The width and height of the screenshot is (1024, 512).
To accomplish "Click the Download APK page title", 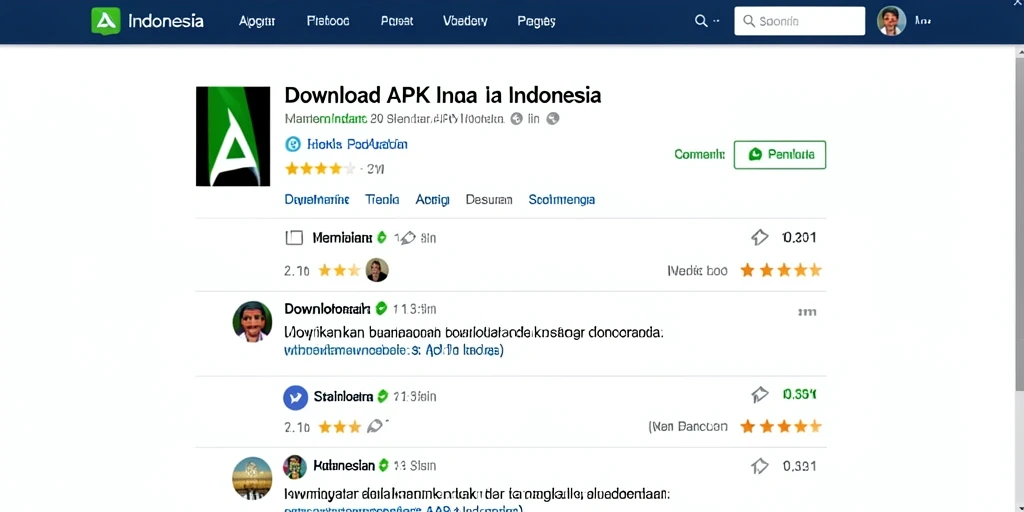I will [x=443, y=95].
